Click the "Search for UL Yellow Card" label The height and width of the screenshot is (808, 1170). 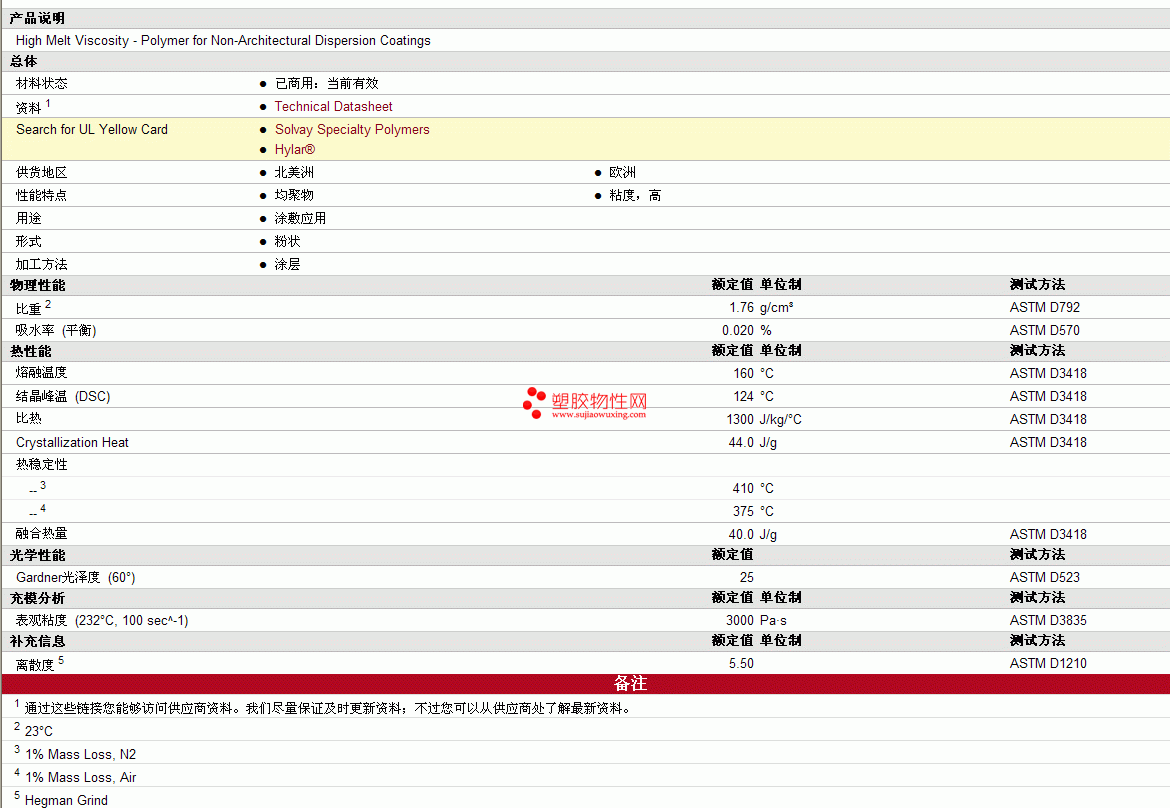pyautogui.click(x=92, y=130)
